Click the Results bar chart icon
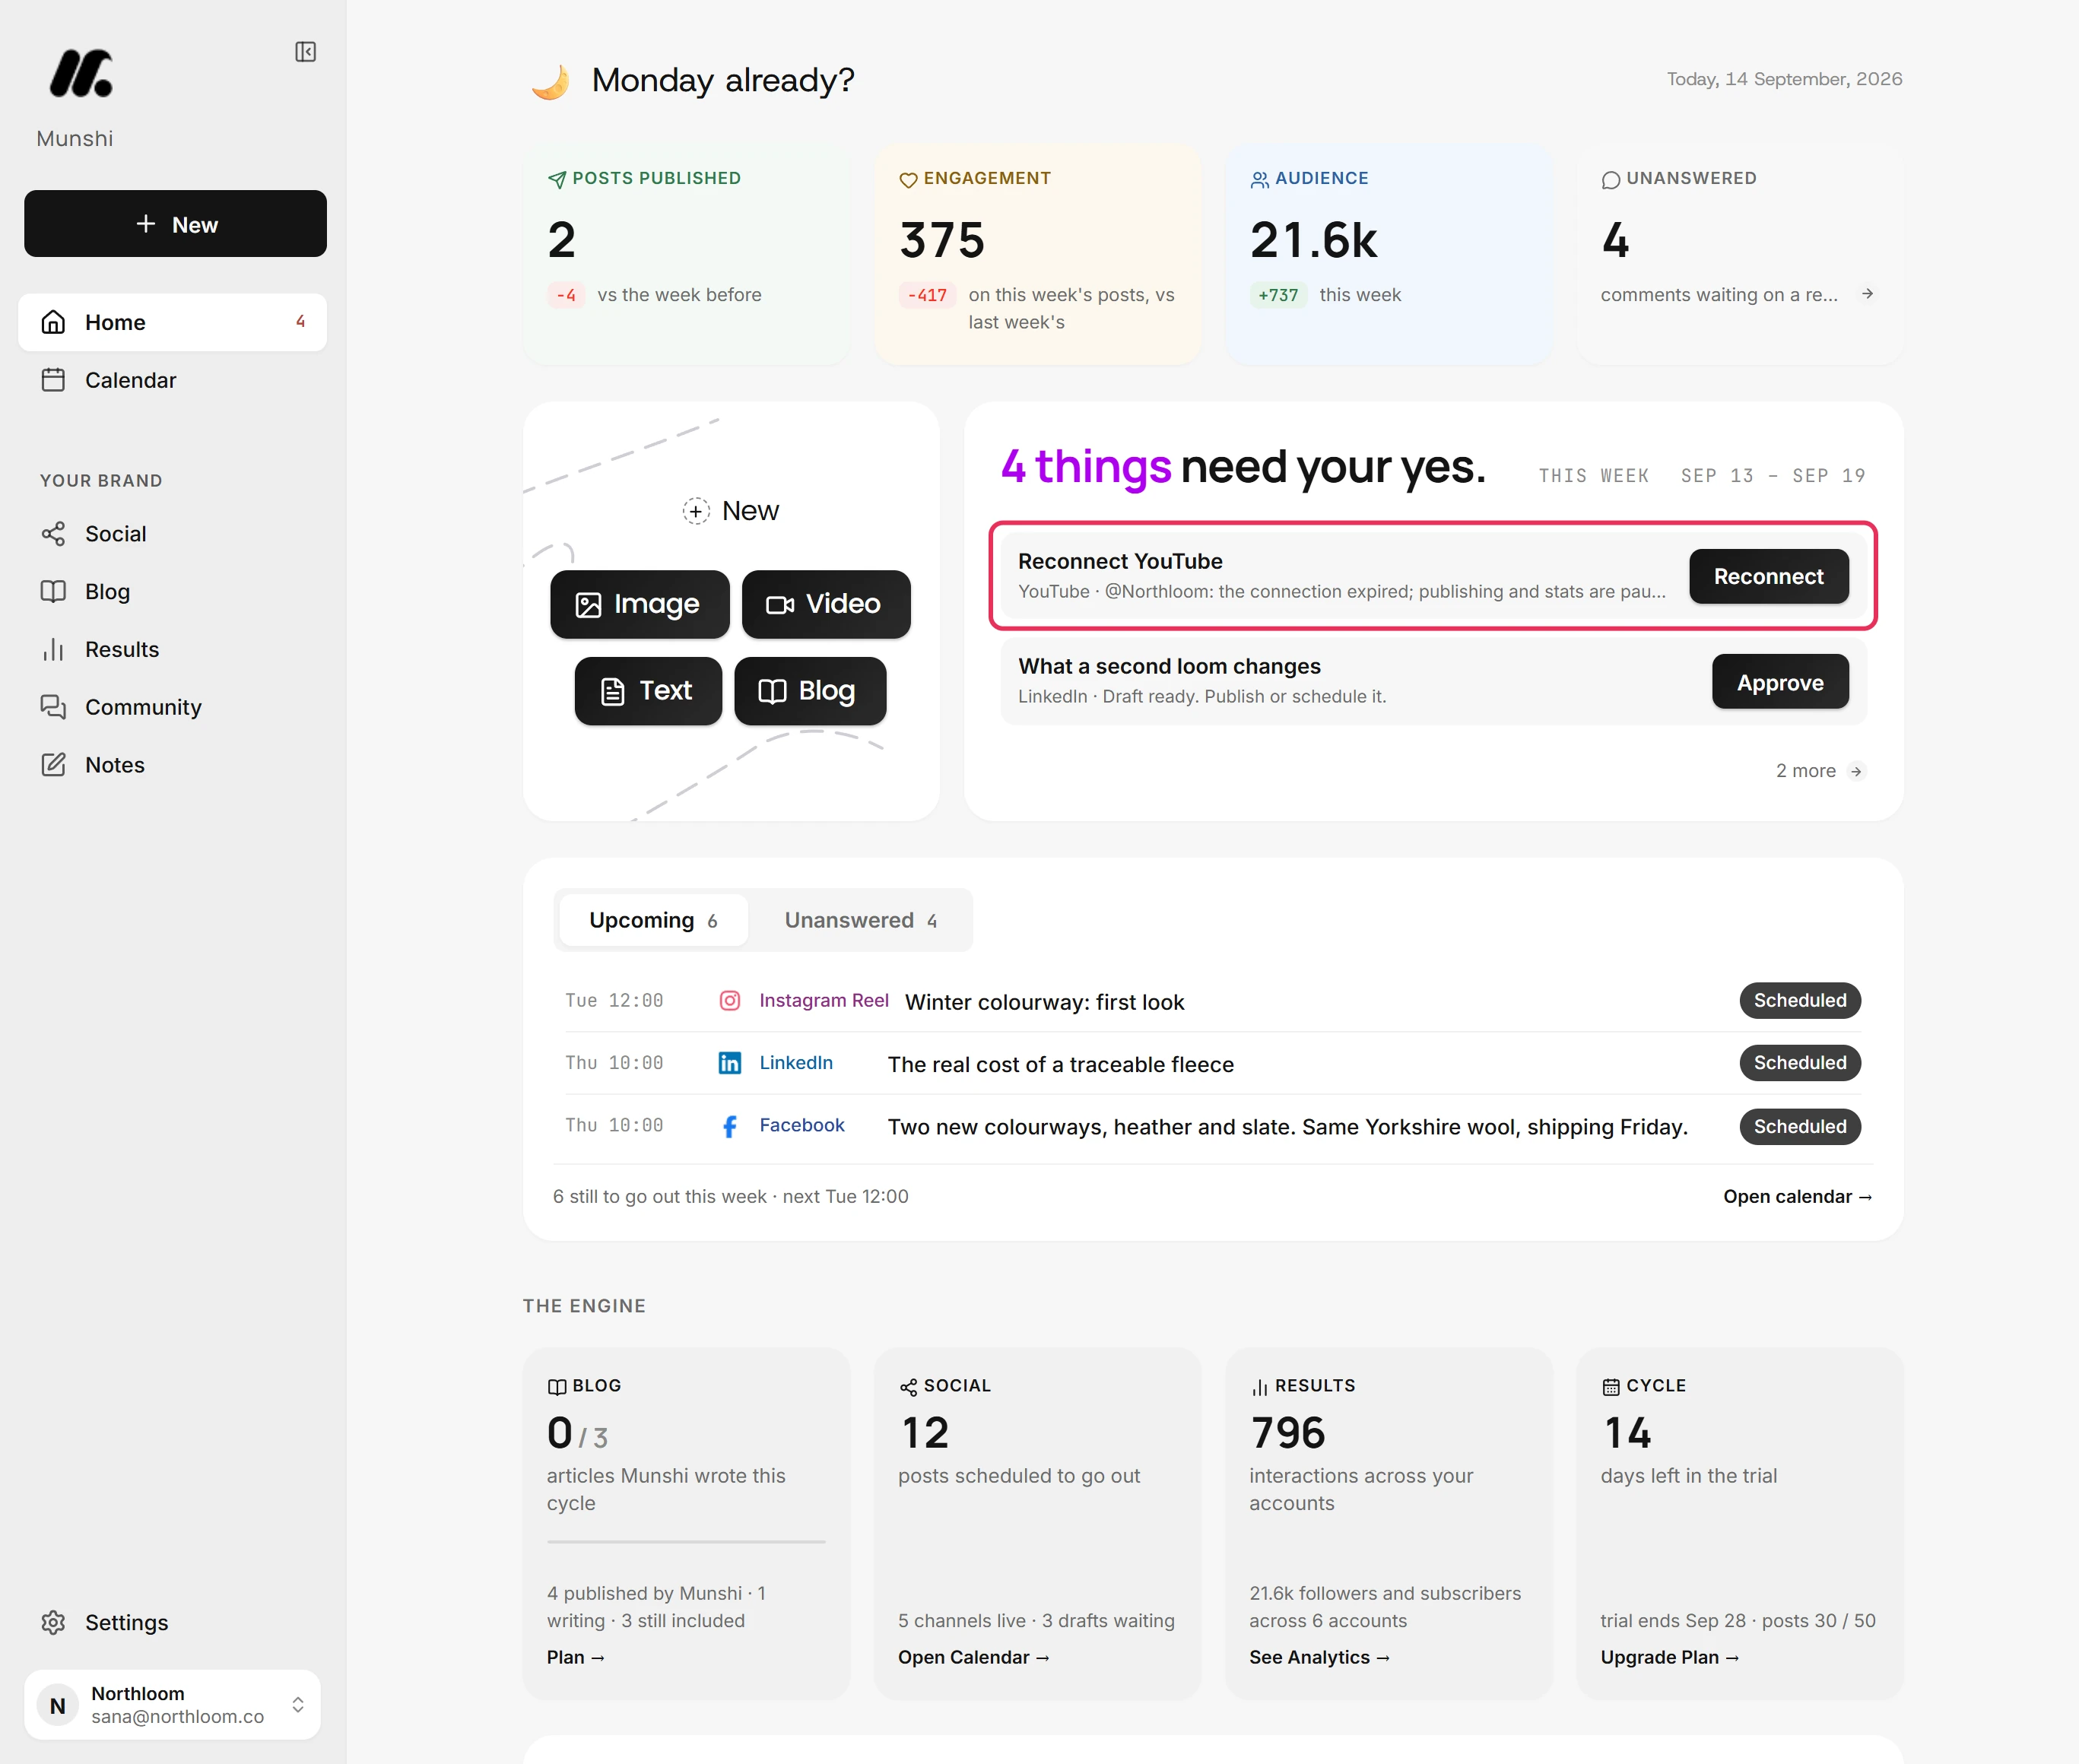 (x=53, y=650)
